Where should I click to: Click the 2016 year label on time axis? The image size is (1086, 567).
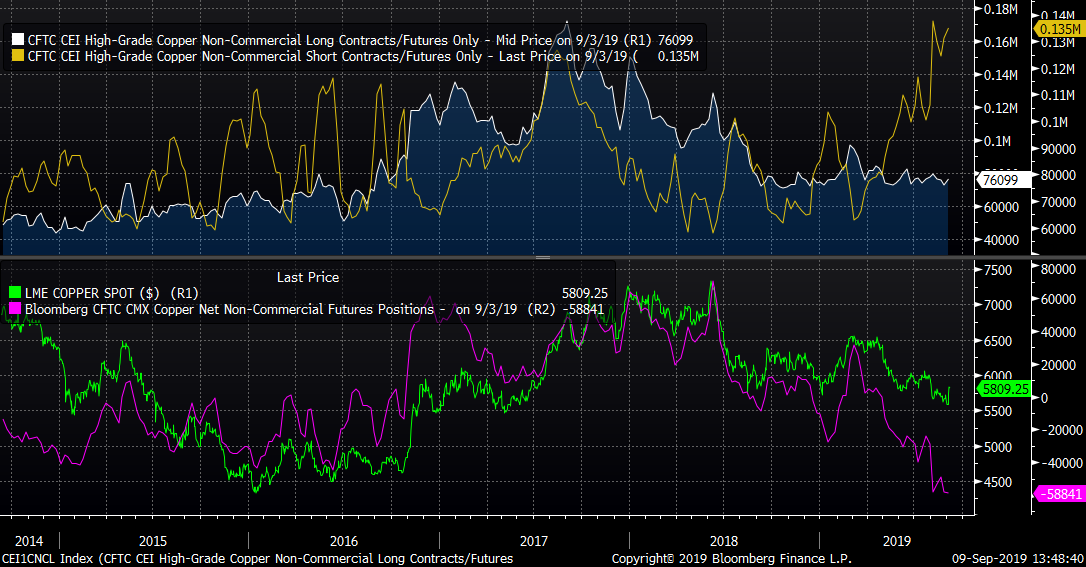point(344,541)
